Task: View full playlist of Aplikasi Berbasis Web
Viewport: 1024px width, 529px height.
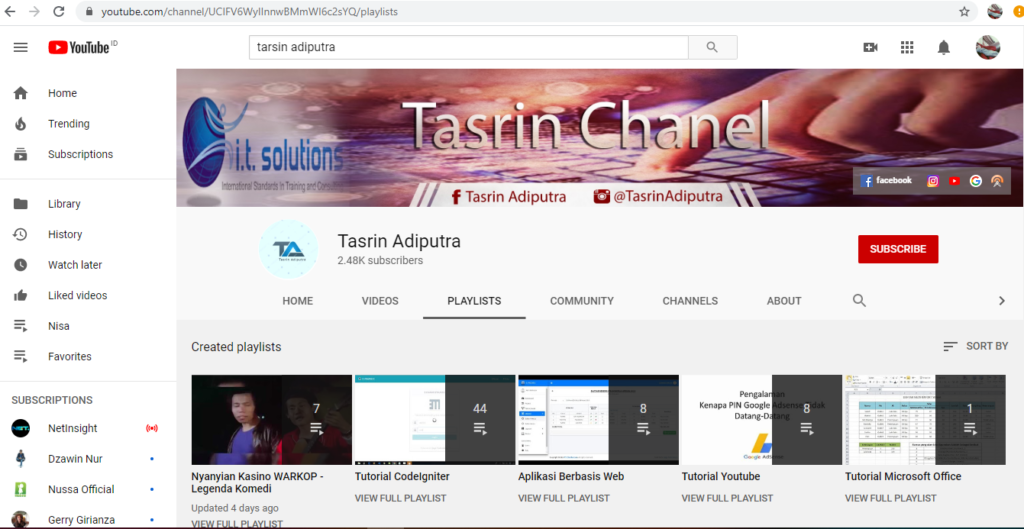Action: 564,498
